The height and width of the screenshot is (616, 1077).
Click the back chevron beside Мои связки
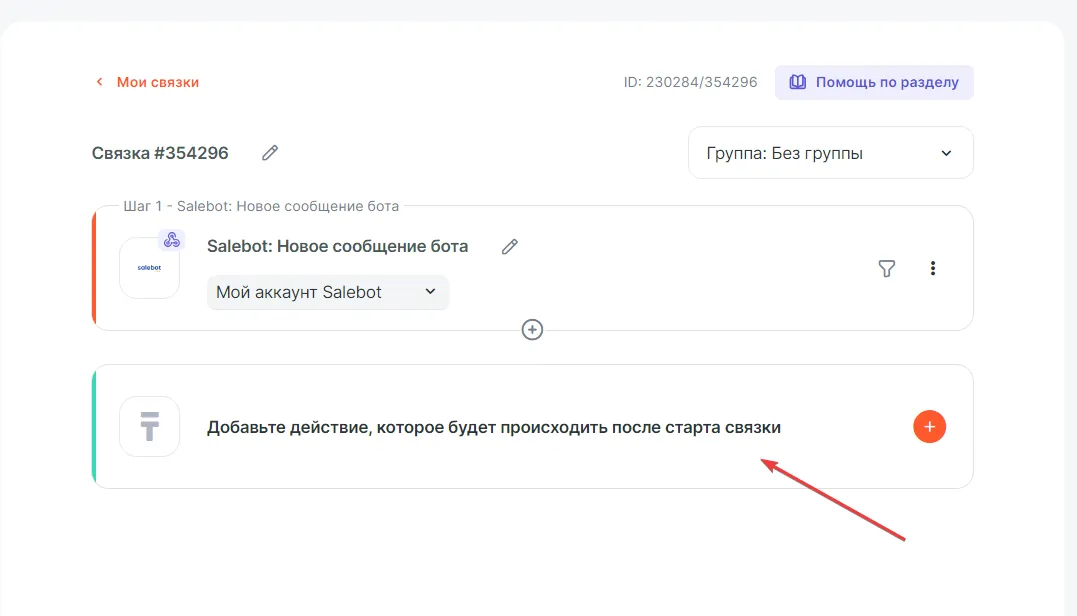(99, 82)
